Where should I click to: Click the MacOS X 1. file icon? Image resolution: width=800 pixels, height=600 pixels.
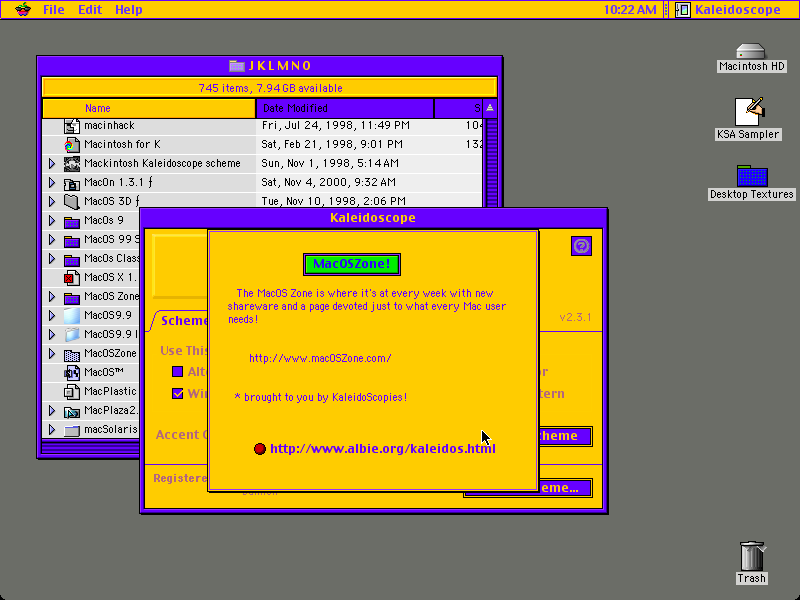(72, 278)
